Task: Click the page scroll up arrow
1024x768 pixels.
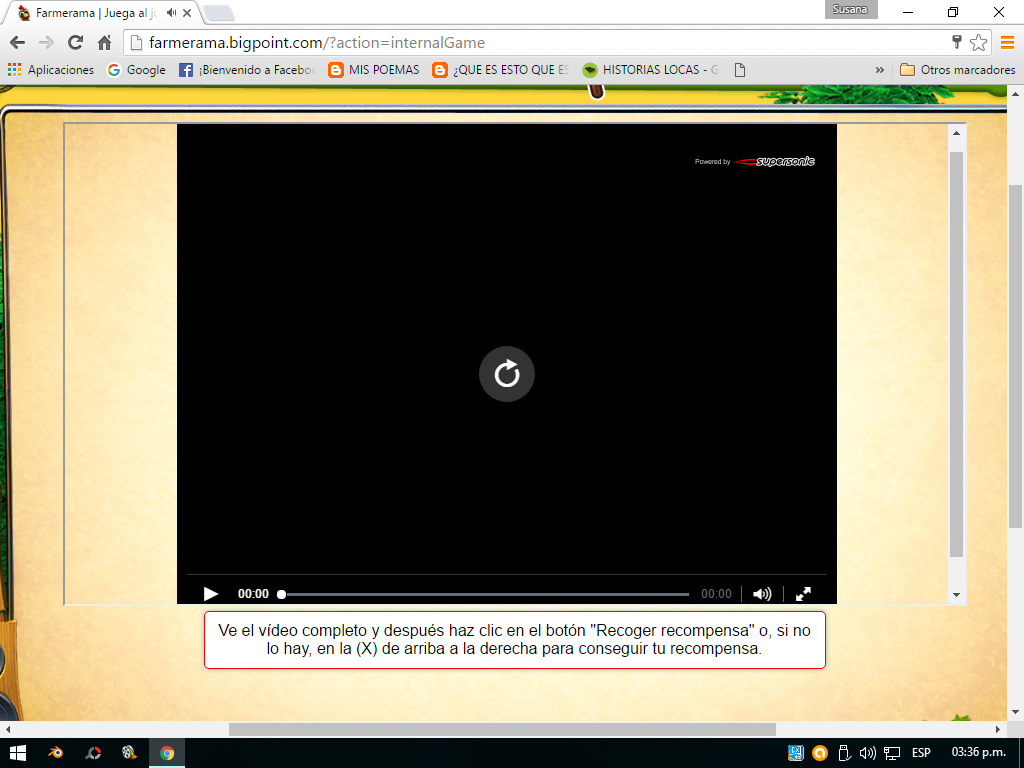Action: click(x=1016, y=93)
